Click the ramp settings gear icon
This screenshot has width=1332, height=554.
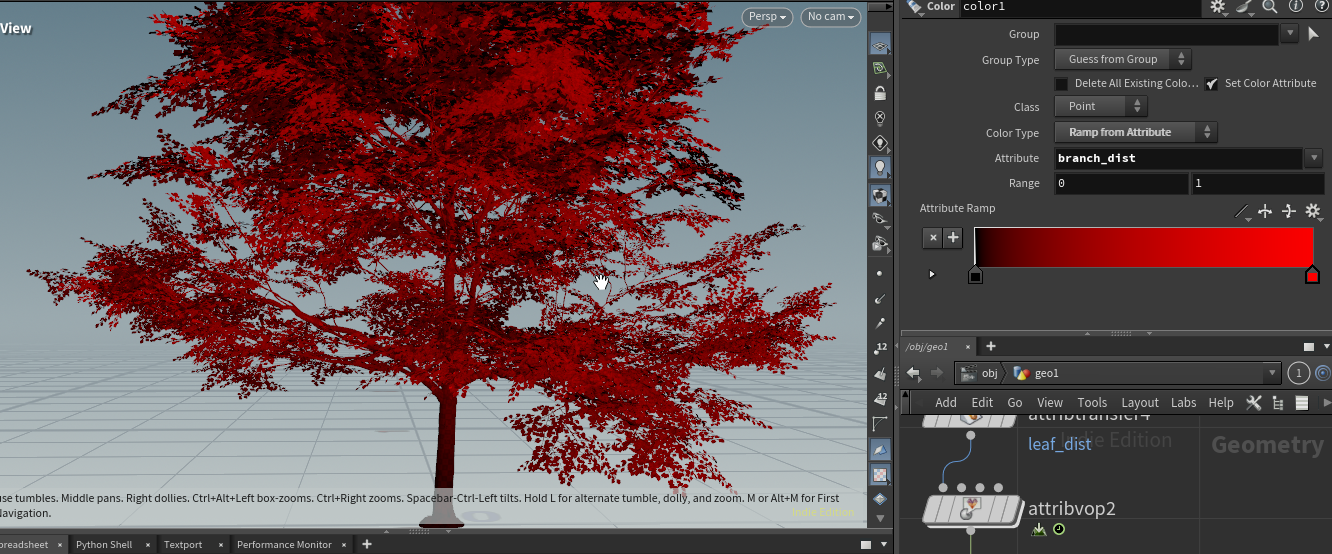pyautogui.click(x=1313, y=211)
